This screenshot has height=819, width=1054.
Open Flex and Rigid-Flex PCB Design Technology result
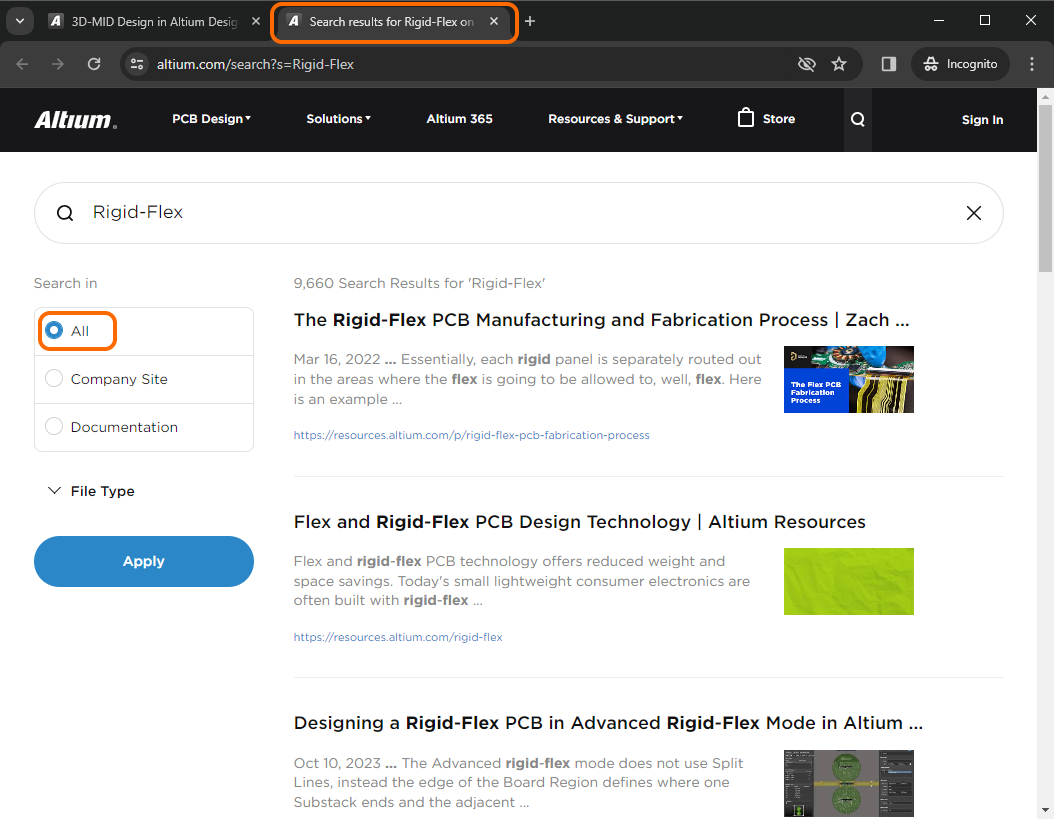coord(579,522)
